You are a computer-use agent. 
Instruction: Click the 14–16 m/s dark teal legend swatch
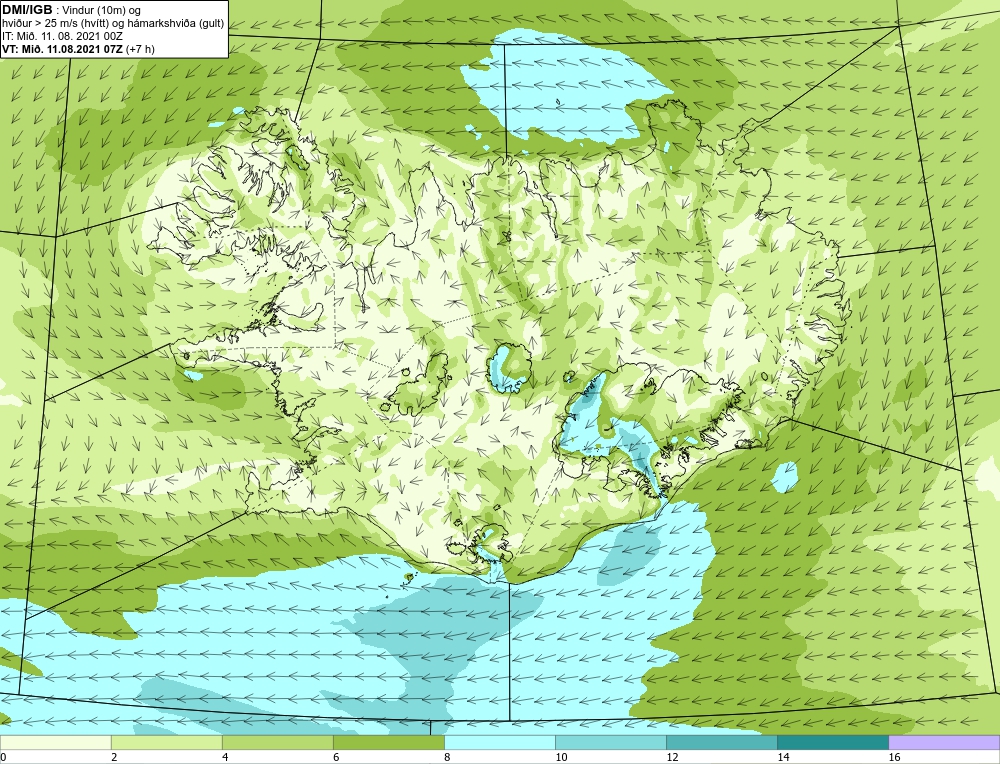[x=832, y=742]
